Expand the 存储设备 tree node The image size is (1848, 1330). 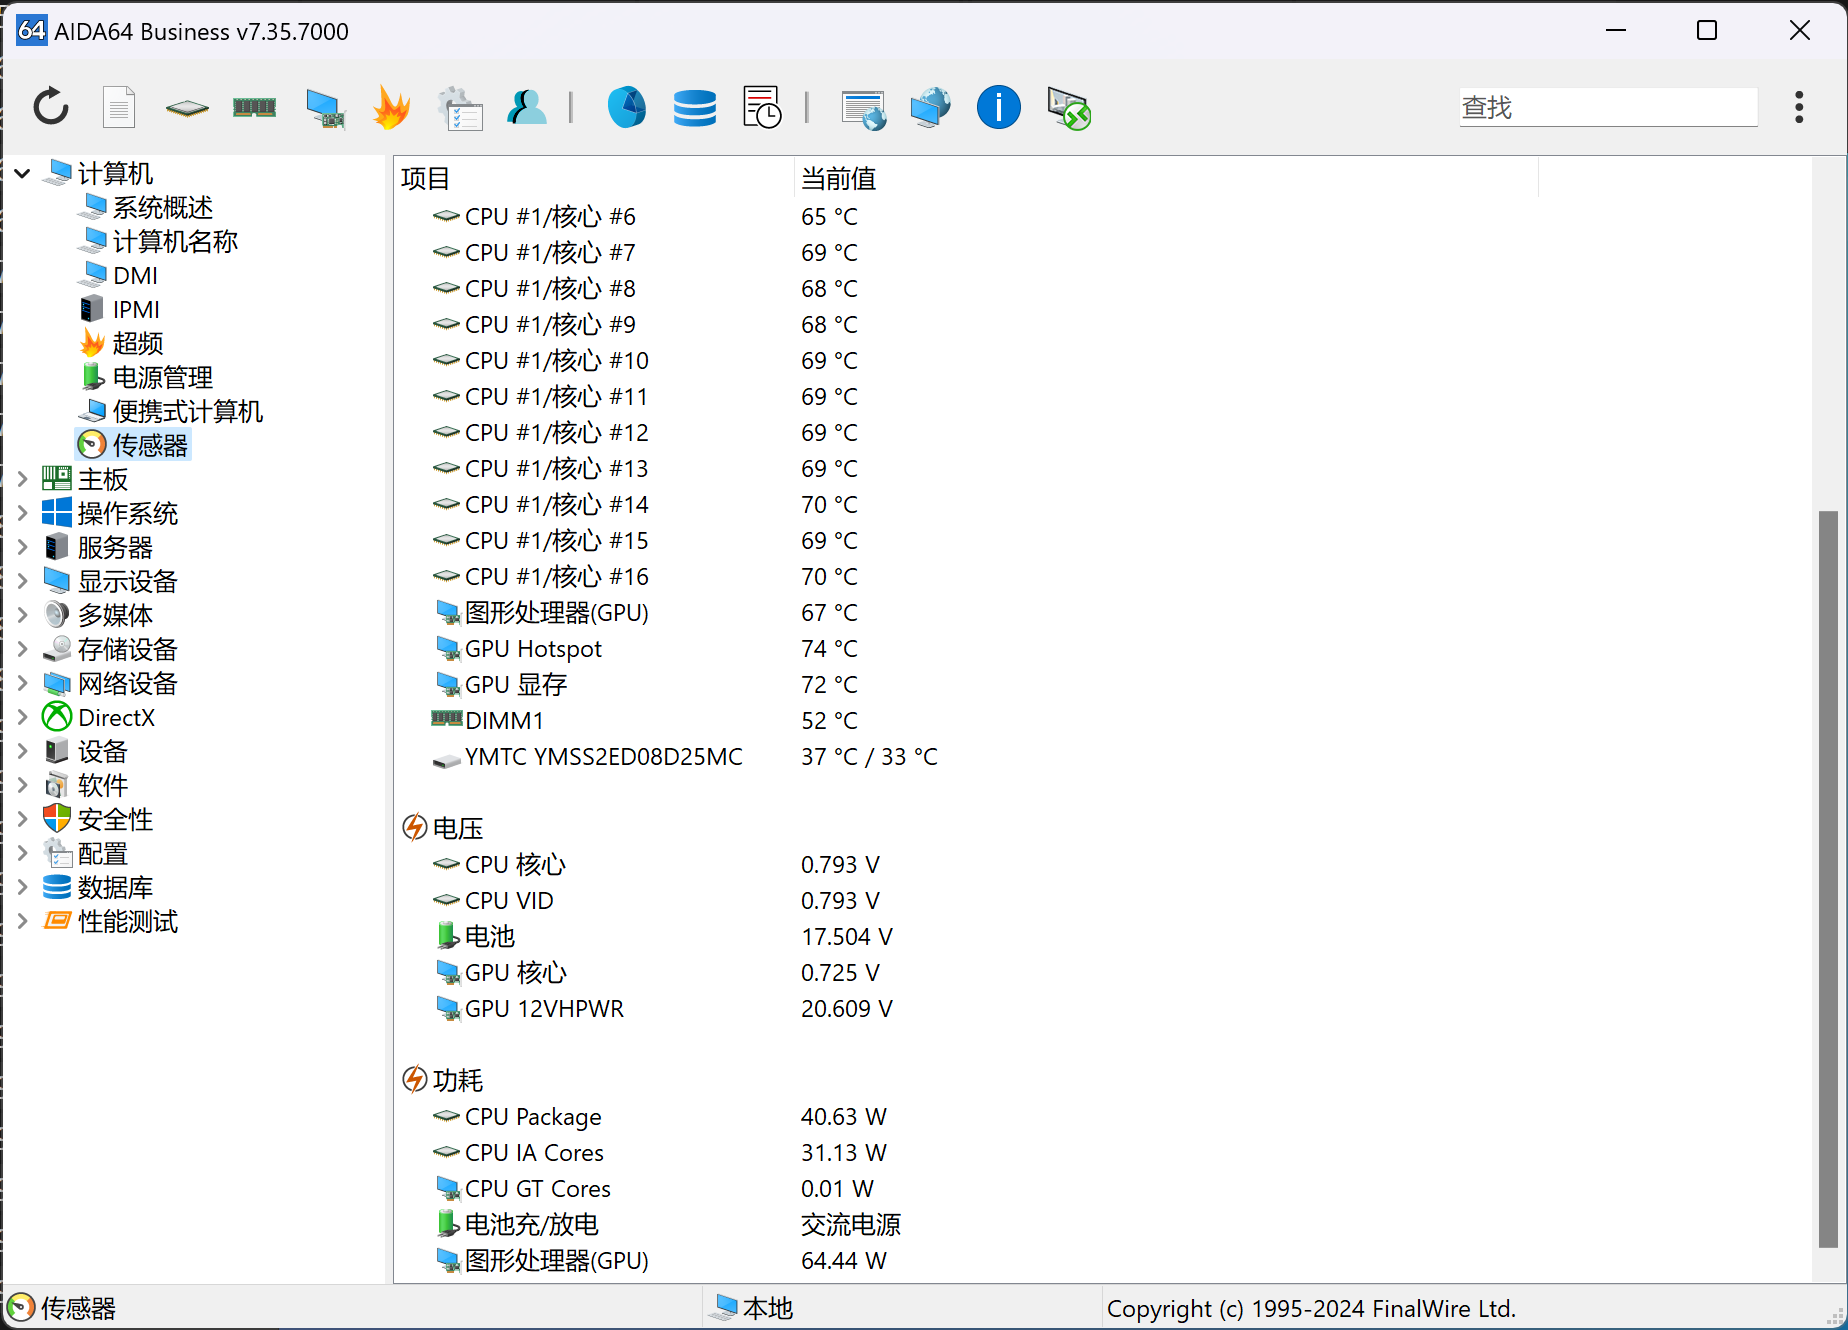22,649
